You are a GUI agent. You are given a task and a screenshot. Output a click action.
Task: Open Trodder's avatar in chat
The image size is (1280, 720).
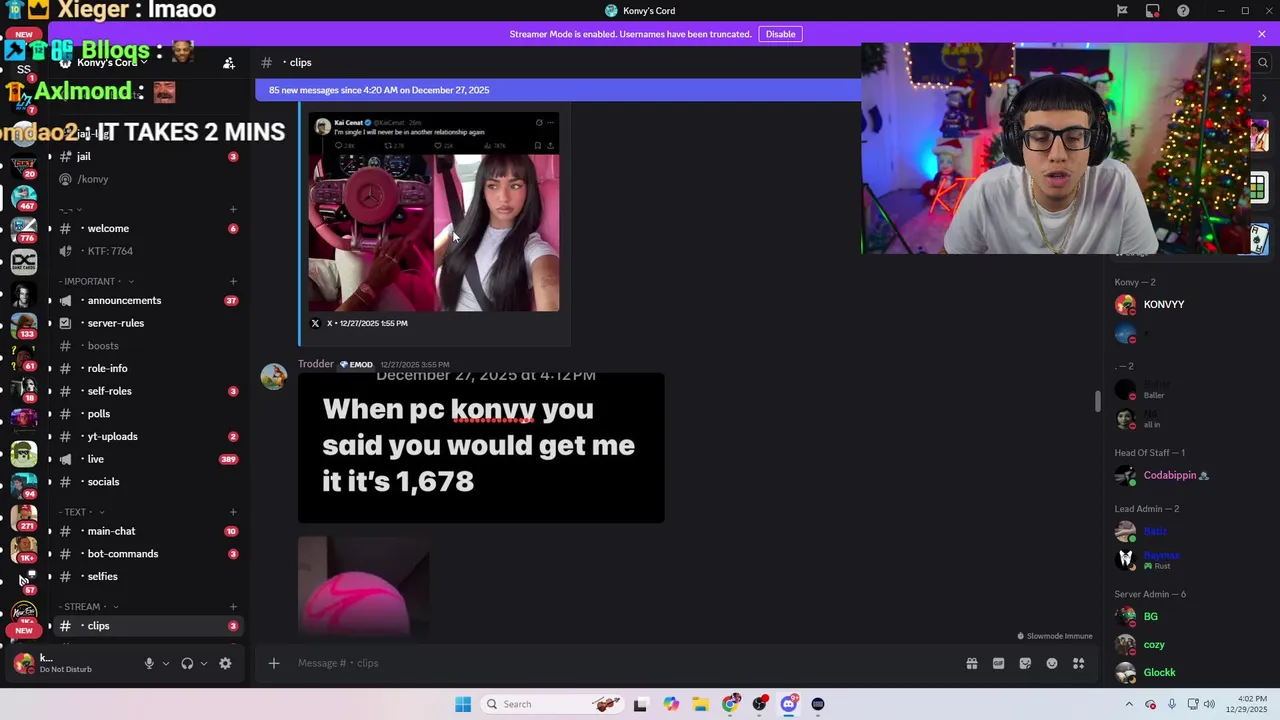(x=274, y=377)
